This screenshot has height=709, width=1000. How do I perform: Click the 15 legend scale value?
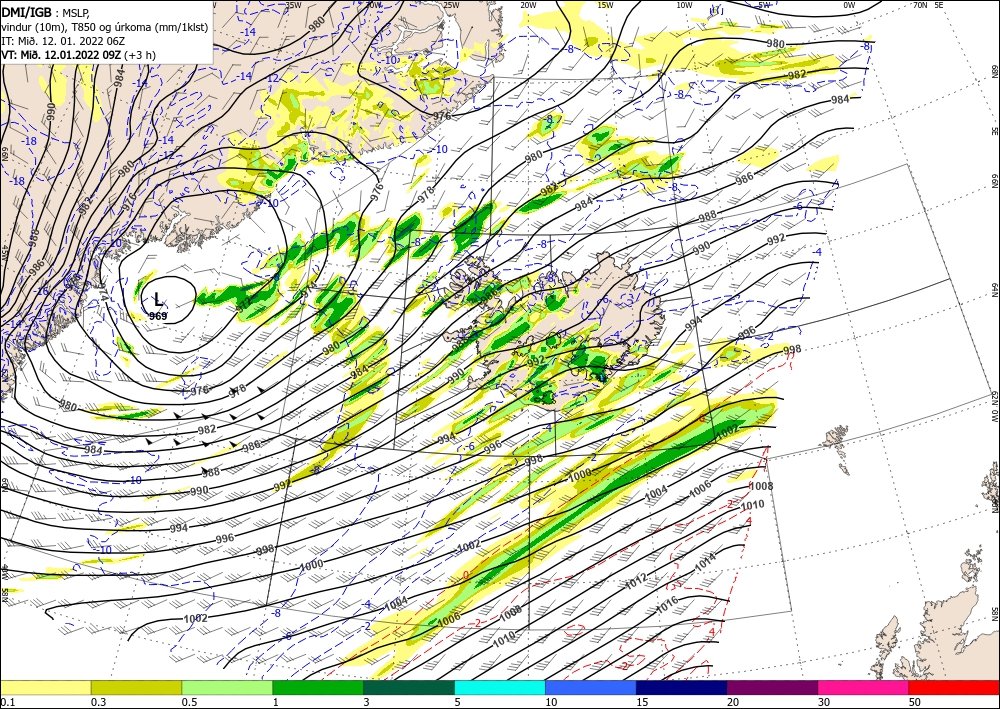click(x=642, y=702)
